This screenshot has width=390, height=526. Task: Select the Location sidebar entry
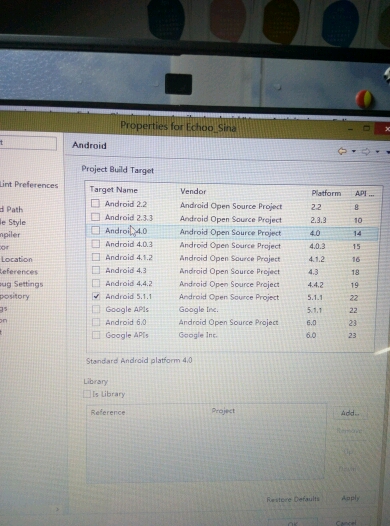pos(16,259)
